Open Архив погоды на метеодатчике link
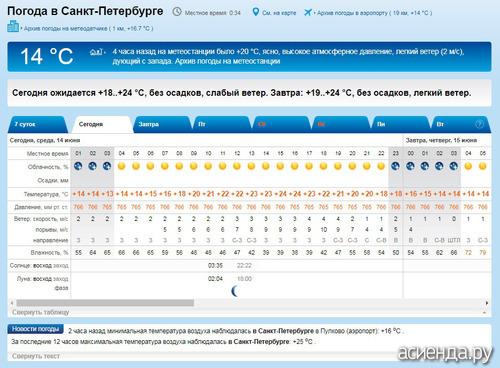Image resolution: width=500 pixels, height=368 pixels. pyautogui.click(x=88, y=29)
